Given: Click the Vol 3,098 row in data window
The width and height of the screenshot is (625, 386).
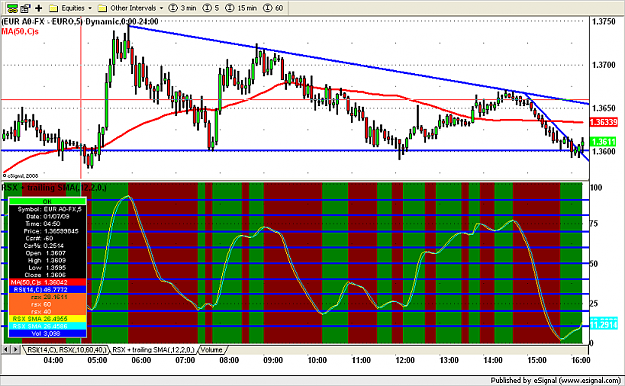Looking at the screenshot, I should [x=47, y=333].
